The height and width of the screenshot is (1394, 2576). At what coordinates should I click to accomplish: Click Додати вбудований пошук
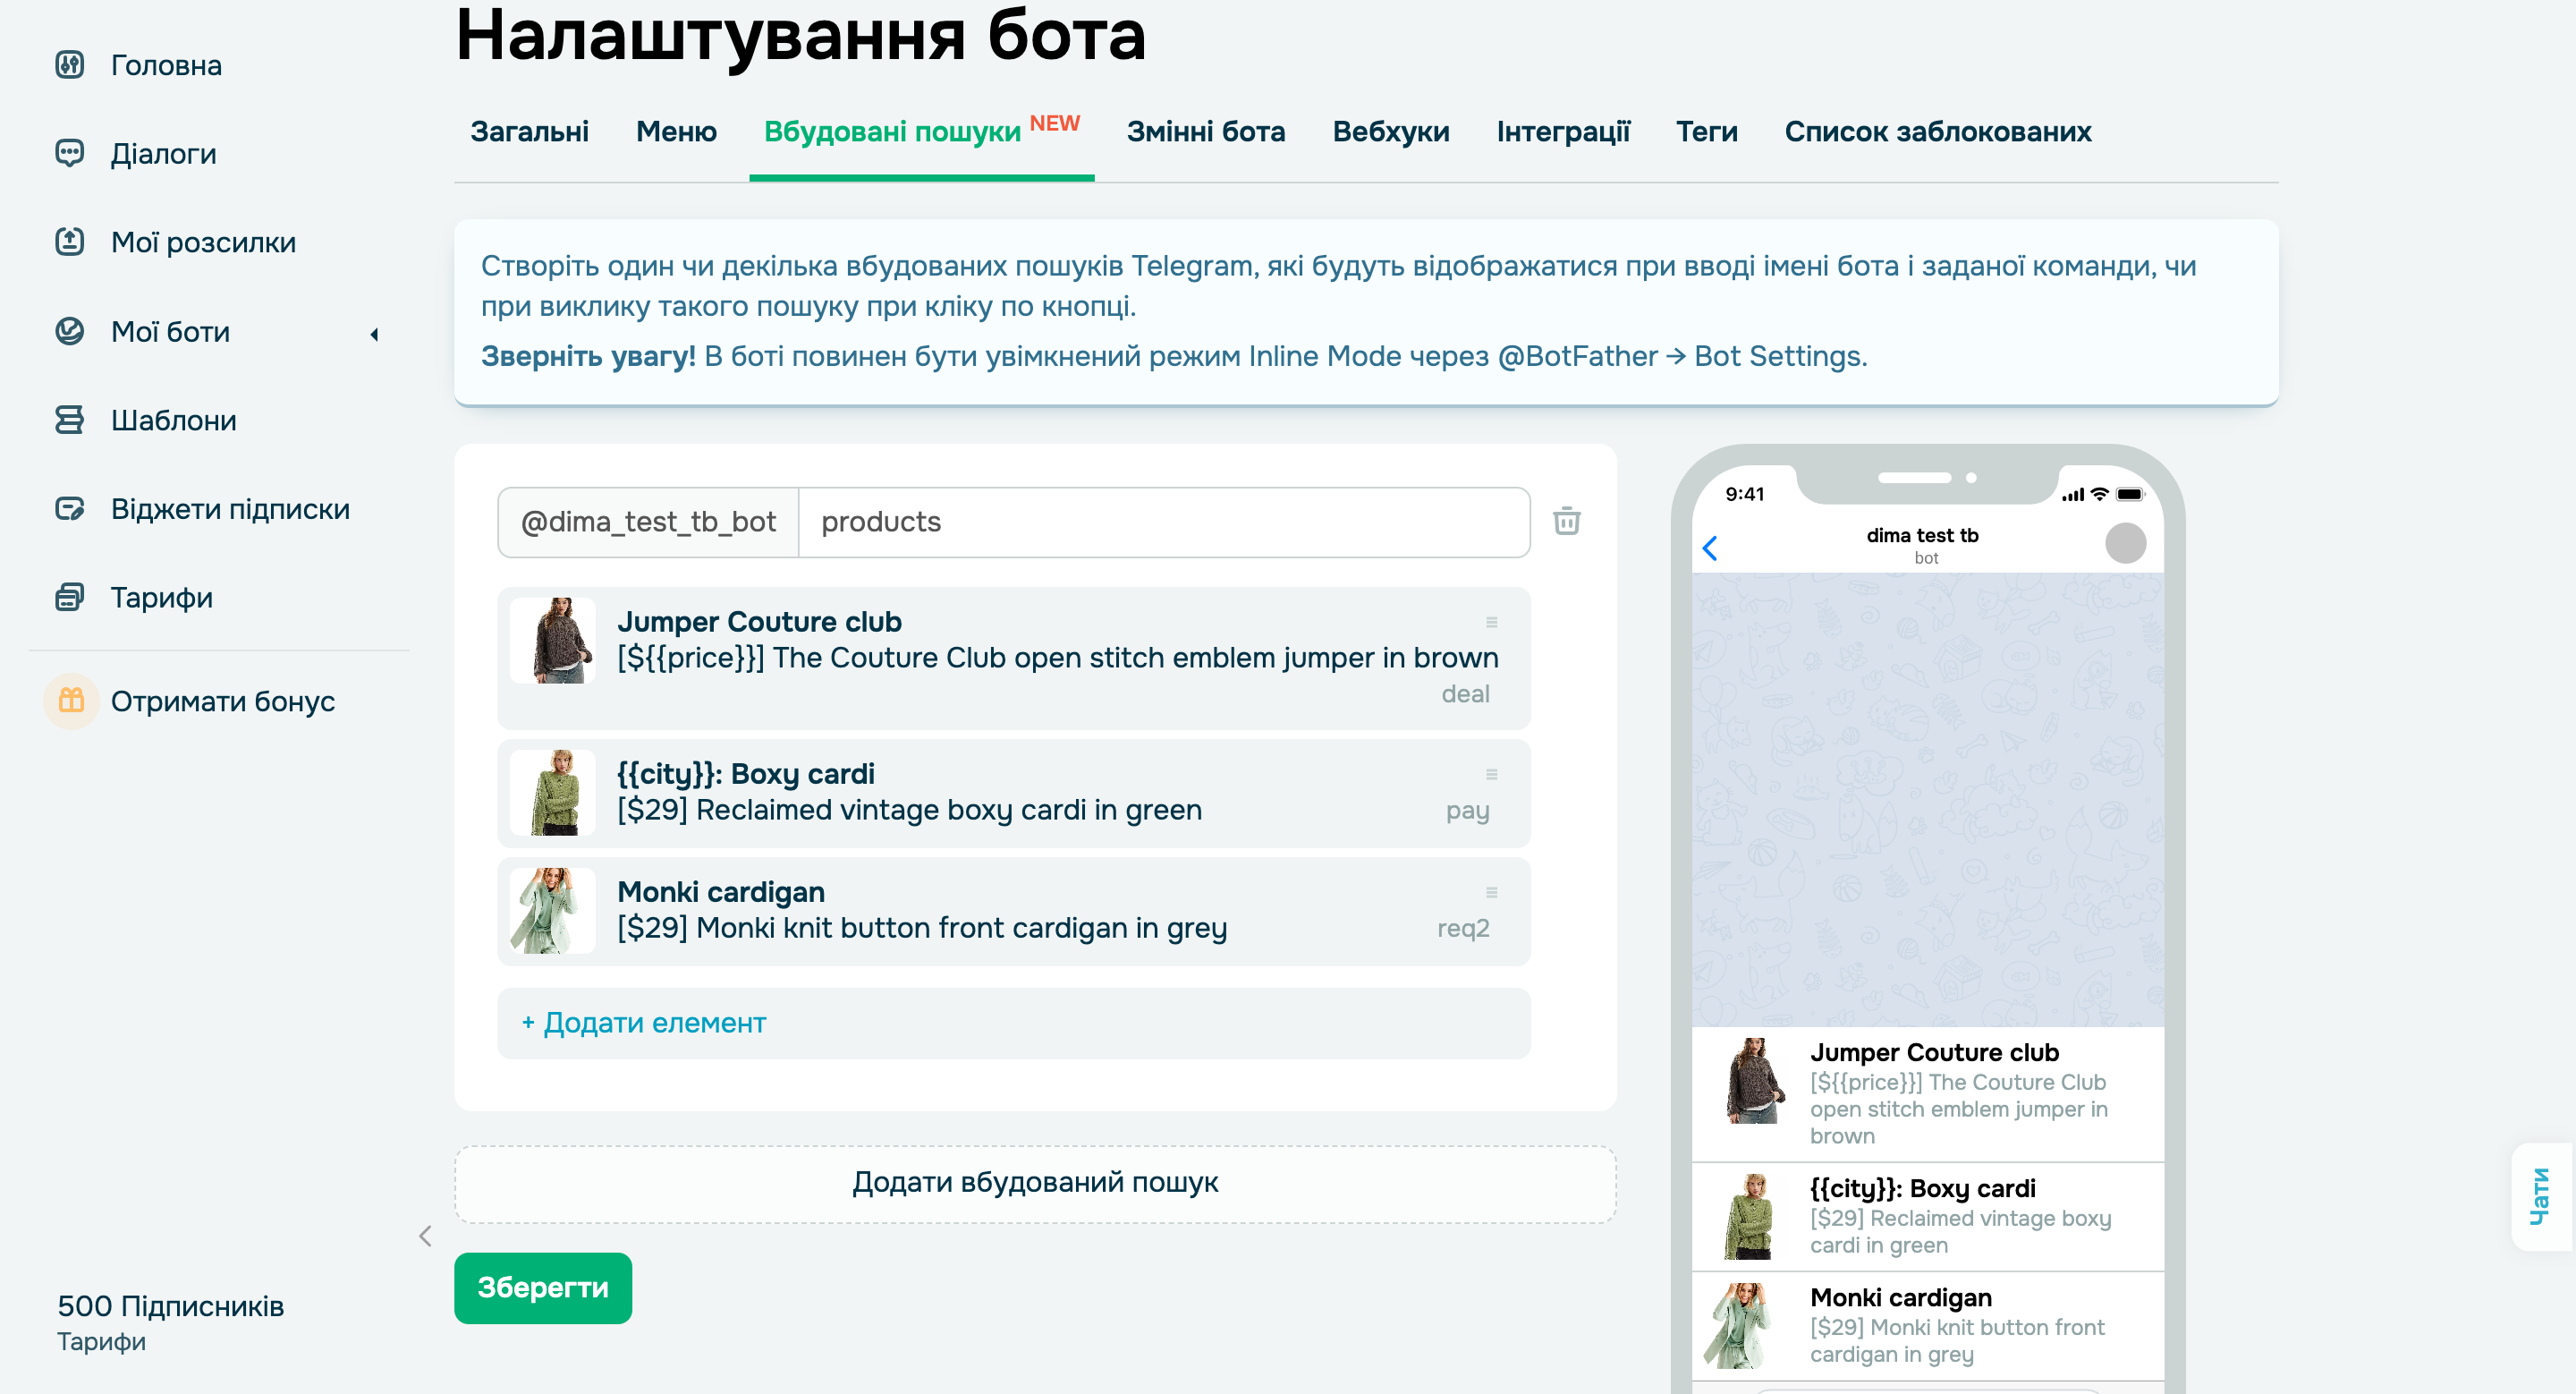(1035, 1182)
